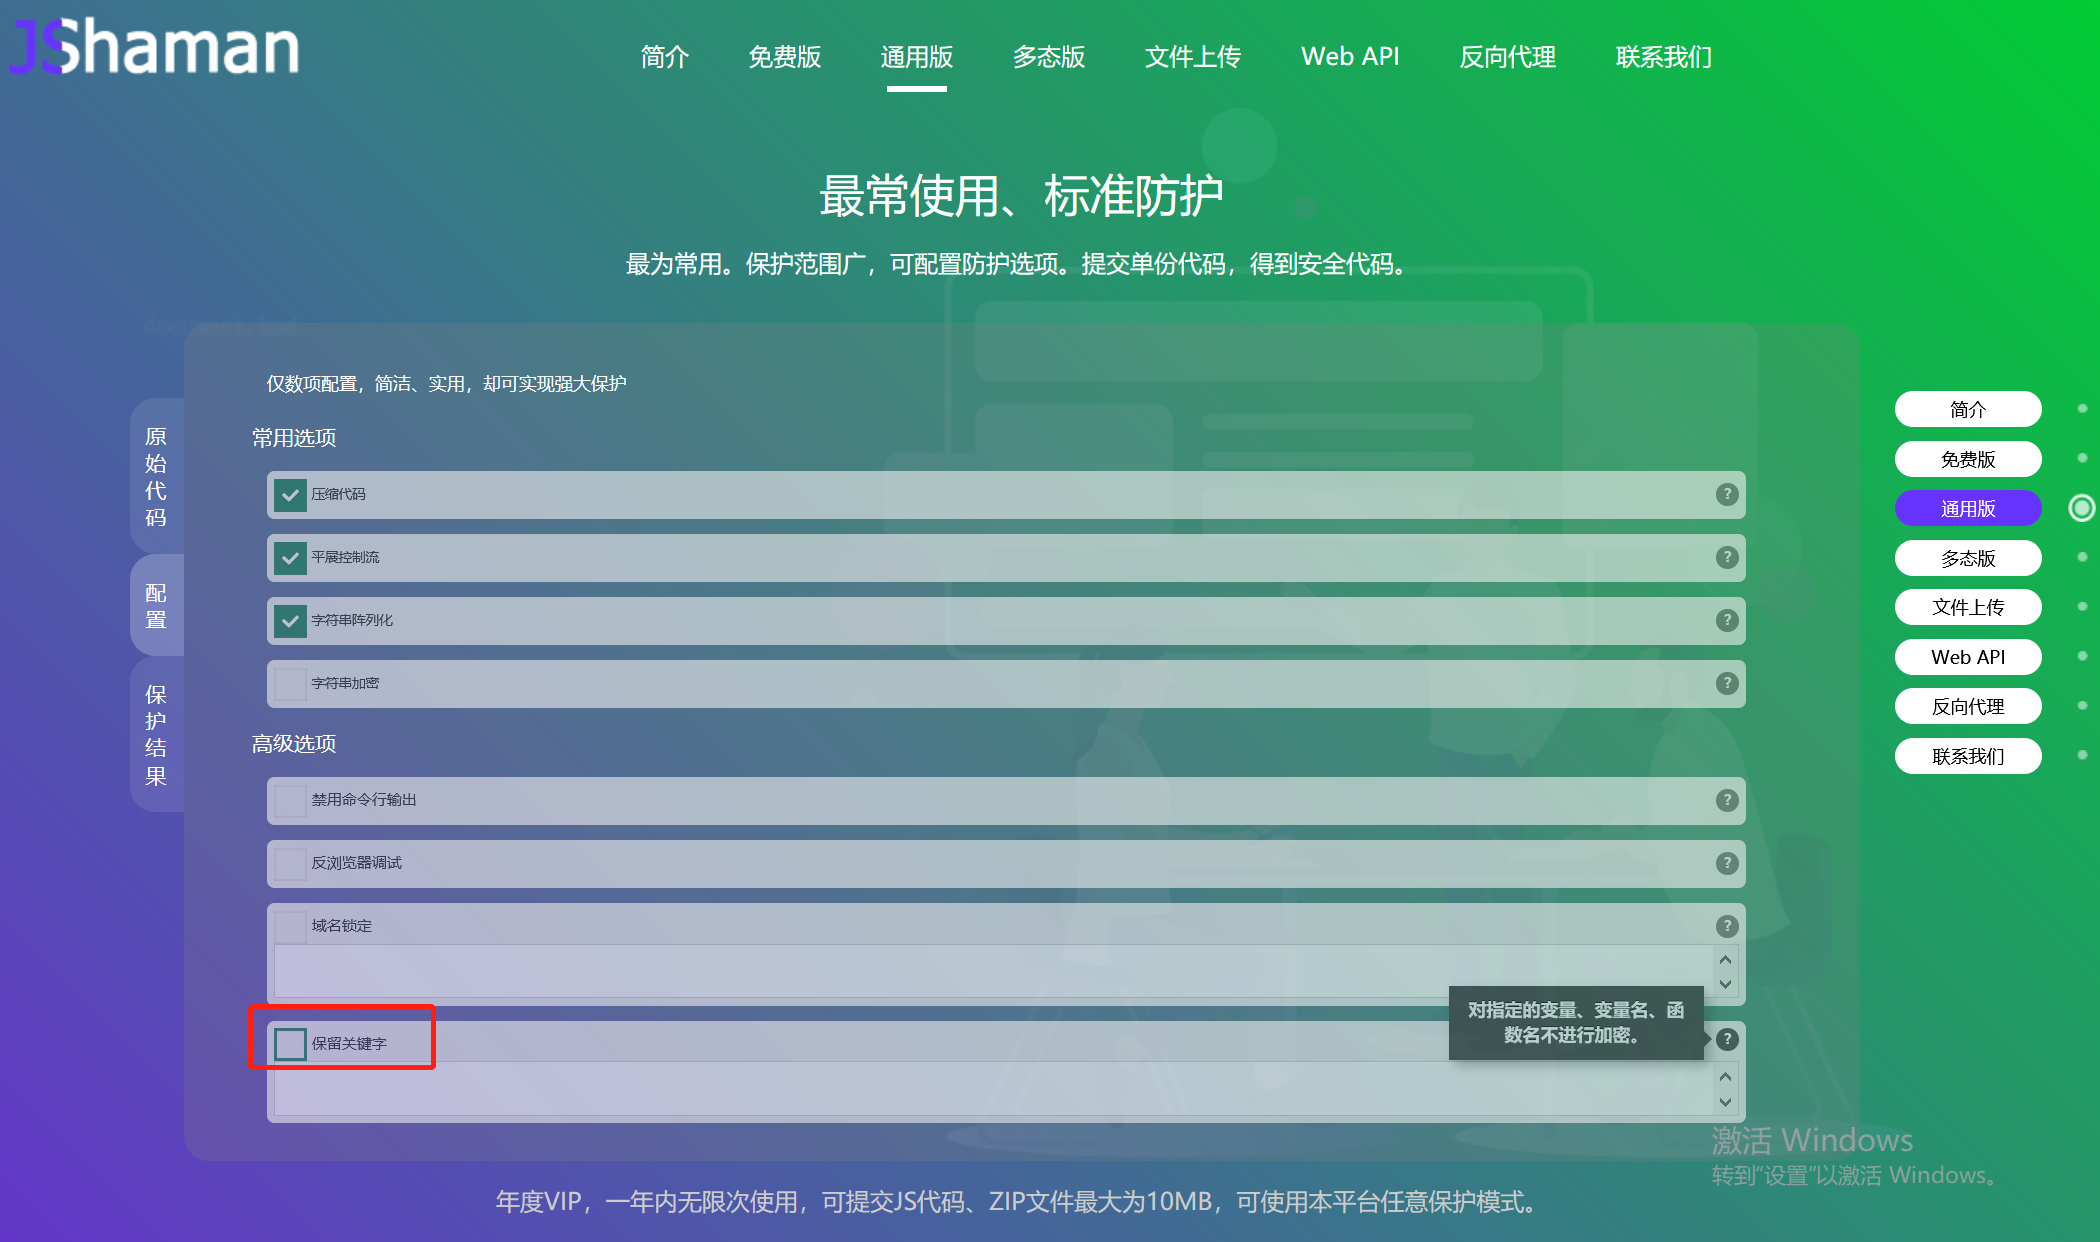Open 多态版 from the top navigation
The height and width of the screenshot is (1242, 2100).
(x=1049, y=58)
